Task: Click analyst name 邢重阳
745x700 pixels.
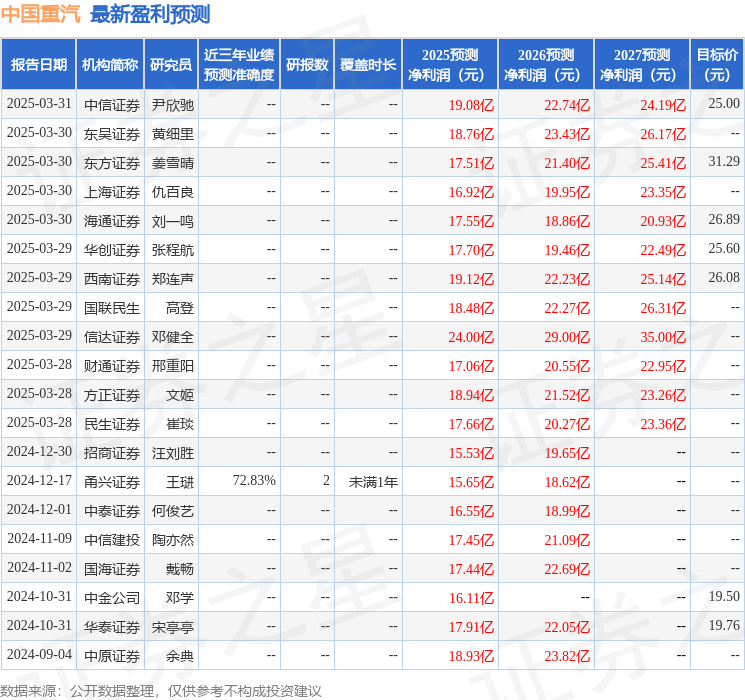Action: [172, 366]
